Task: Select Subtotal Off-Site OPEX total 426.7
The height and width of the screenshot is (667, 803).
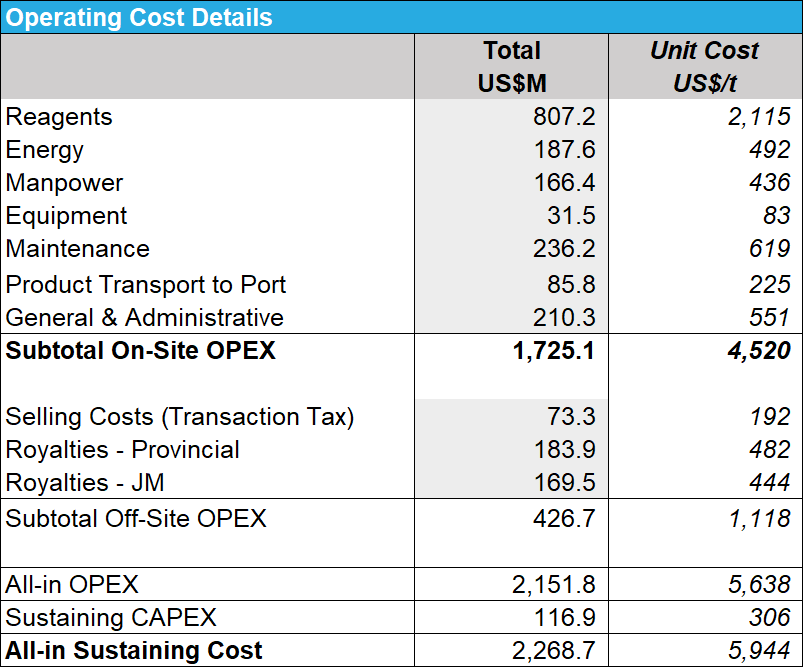Action: (x=564, y=519)
